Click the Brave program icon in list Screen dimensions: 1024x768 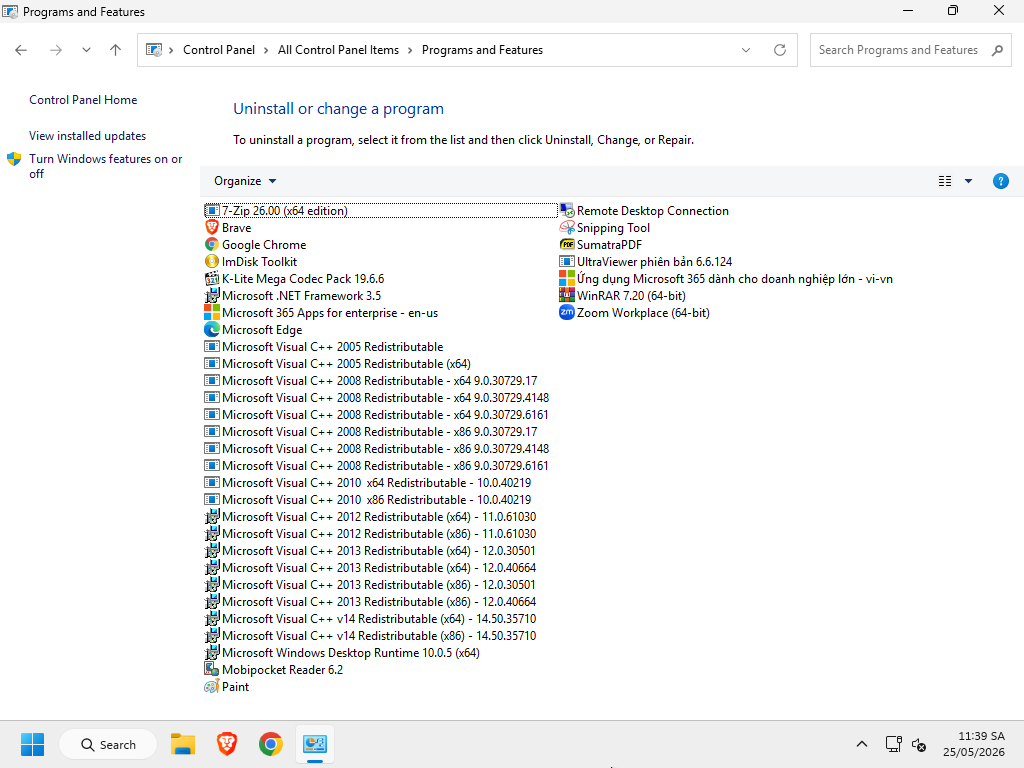click(x=212, y=227)
